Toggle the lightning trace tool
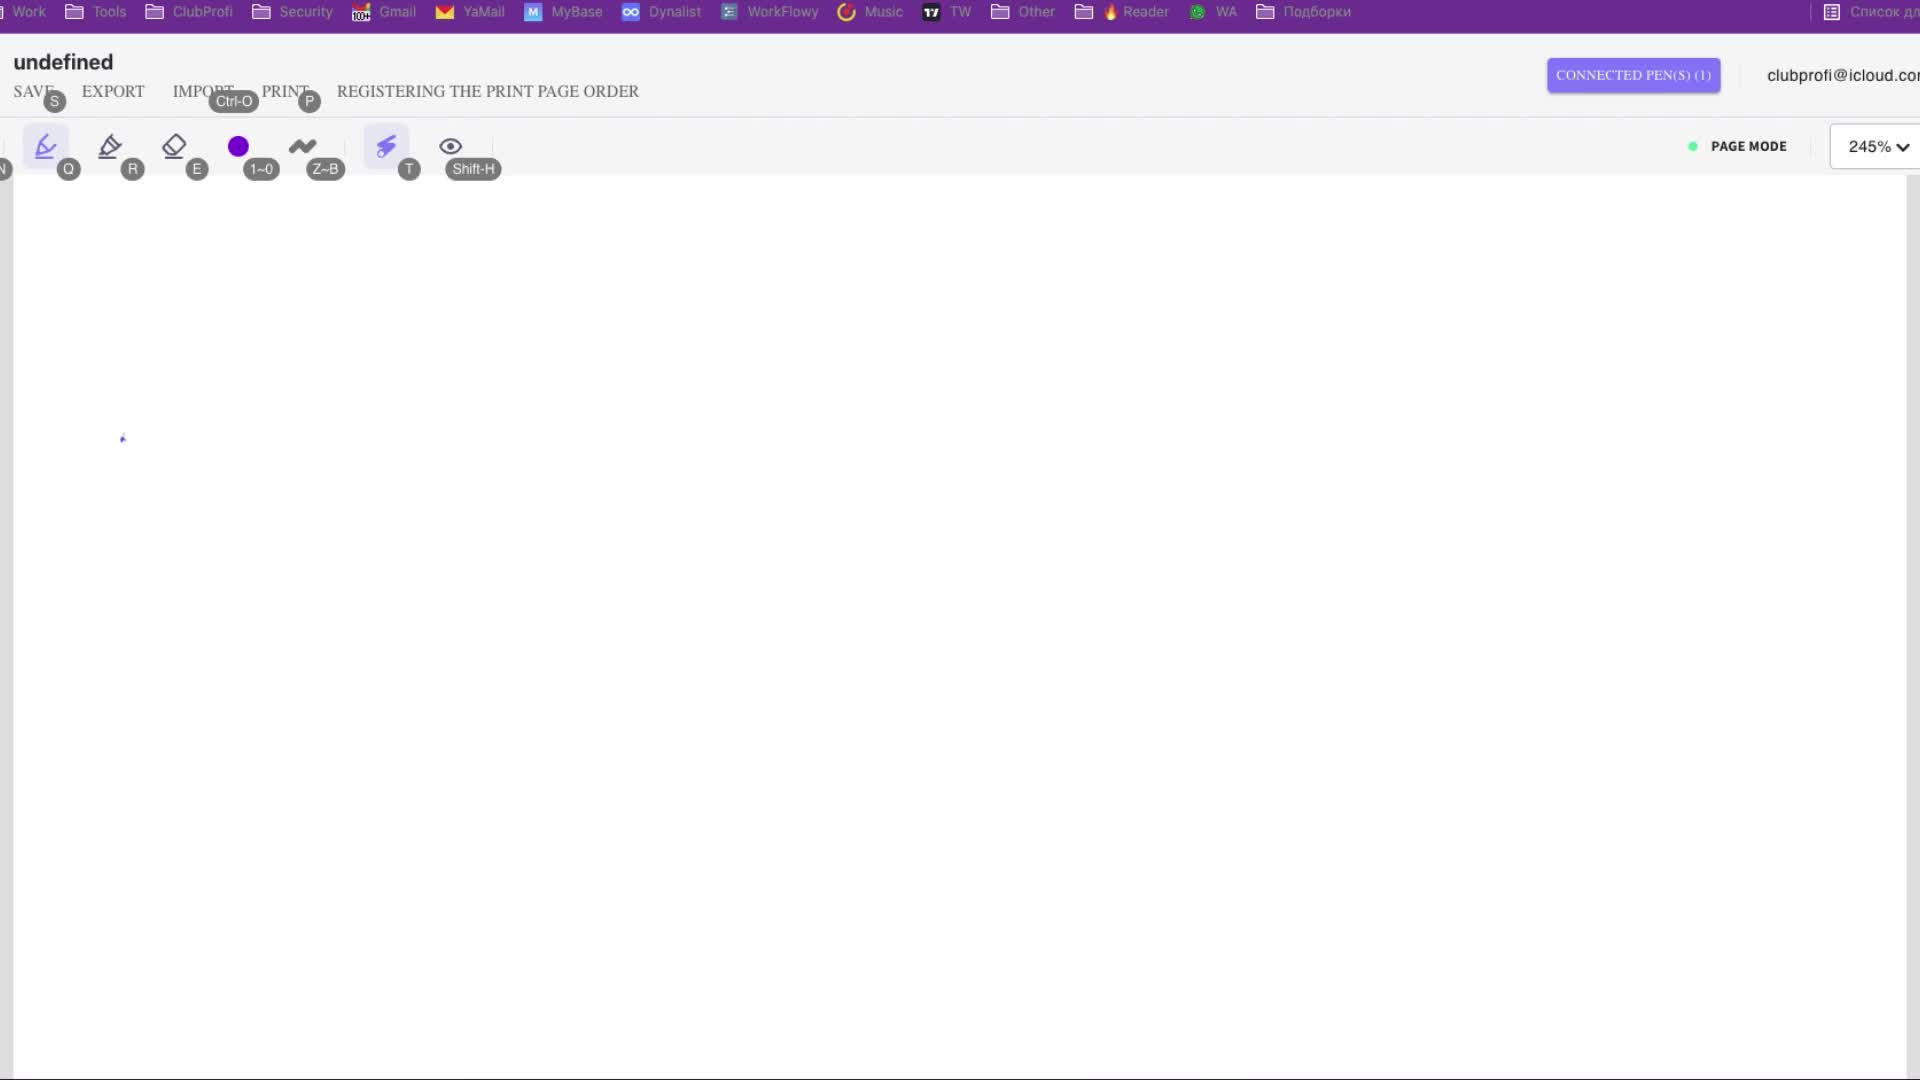1920x1080 pixels. 386,146
